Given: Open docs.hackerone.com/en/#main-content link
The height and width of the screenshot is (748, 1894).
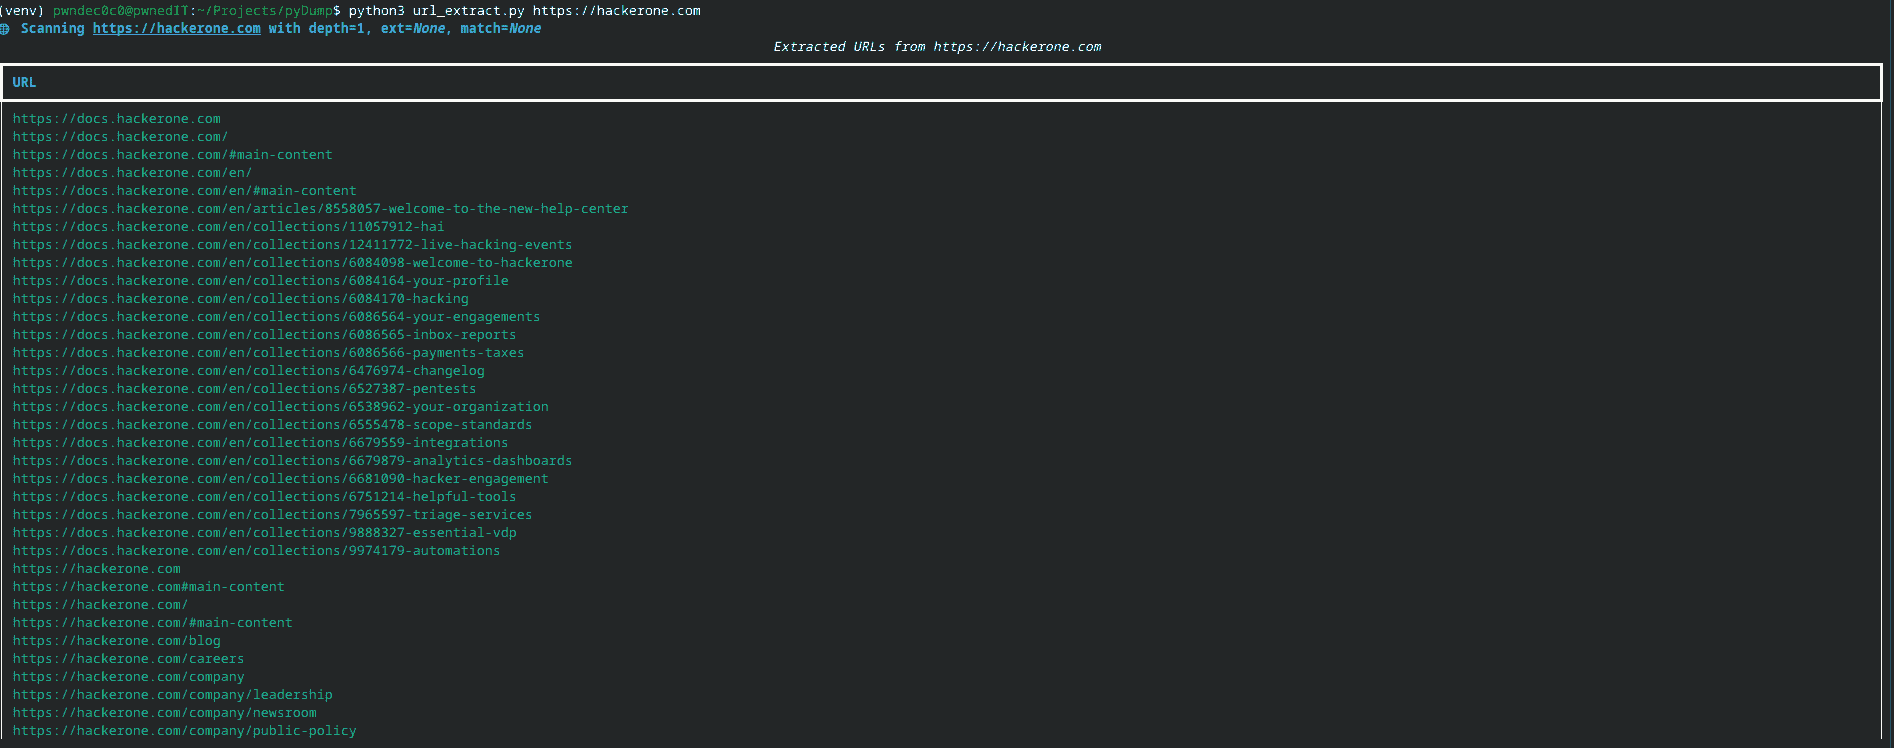Looking at the screenshot, I should coord(185,191).
